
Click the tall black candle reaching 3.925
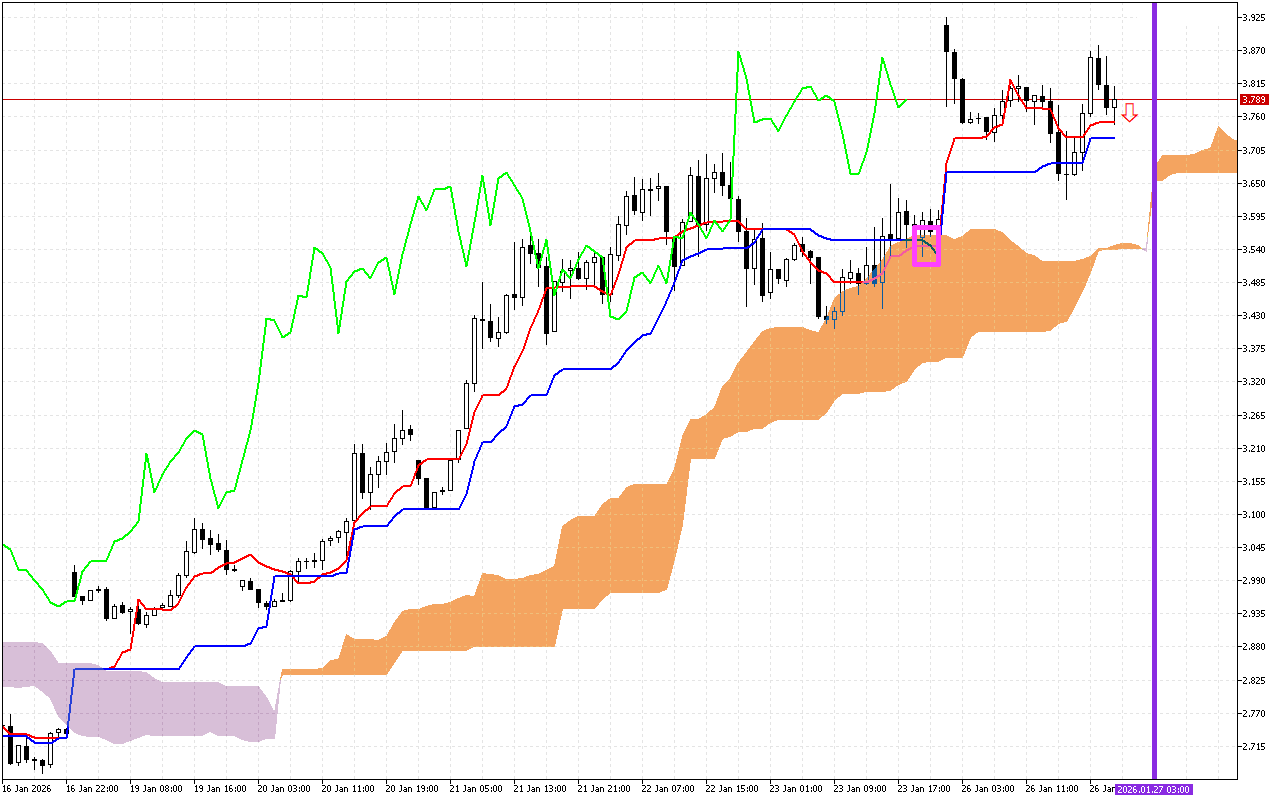click(x=947, y=40)
